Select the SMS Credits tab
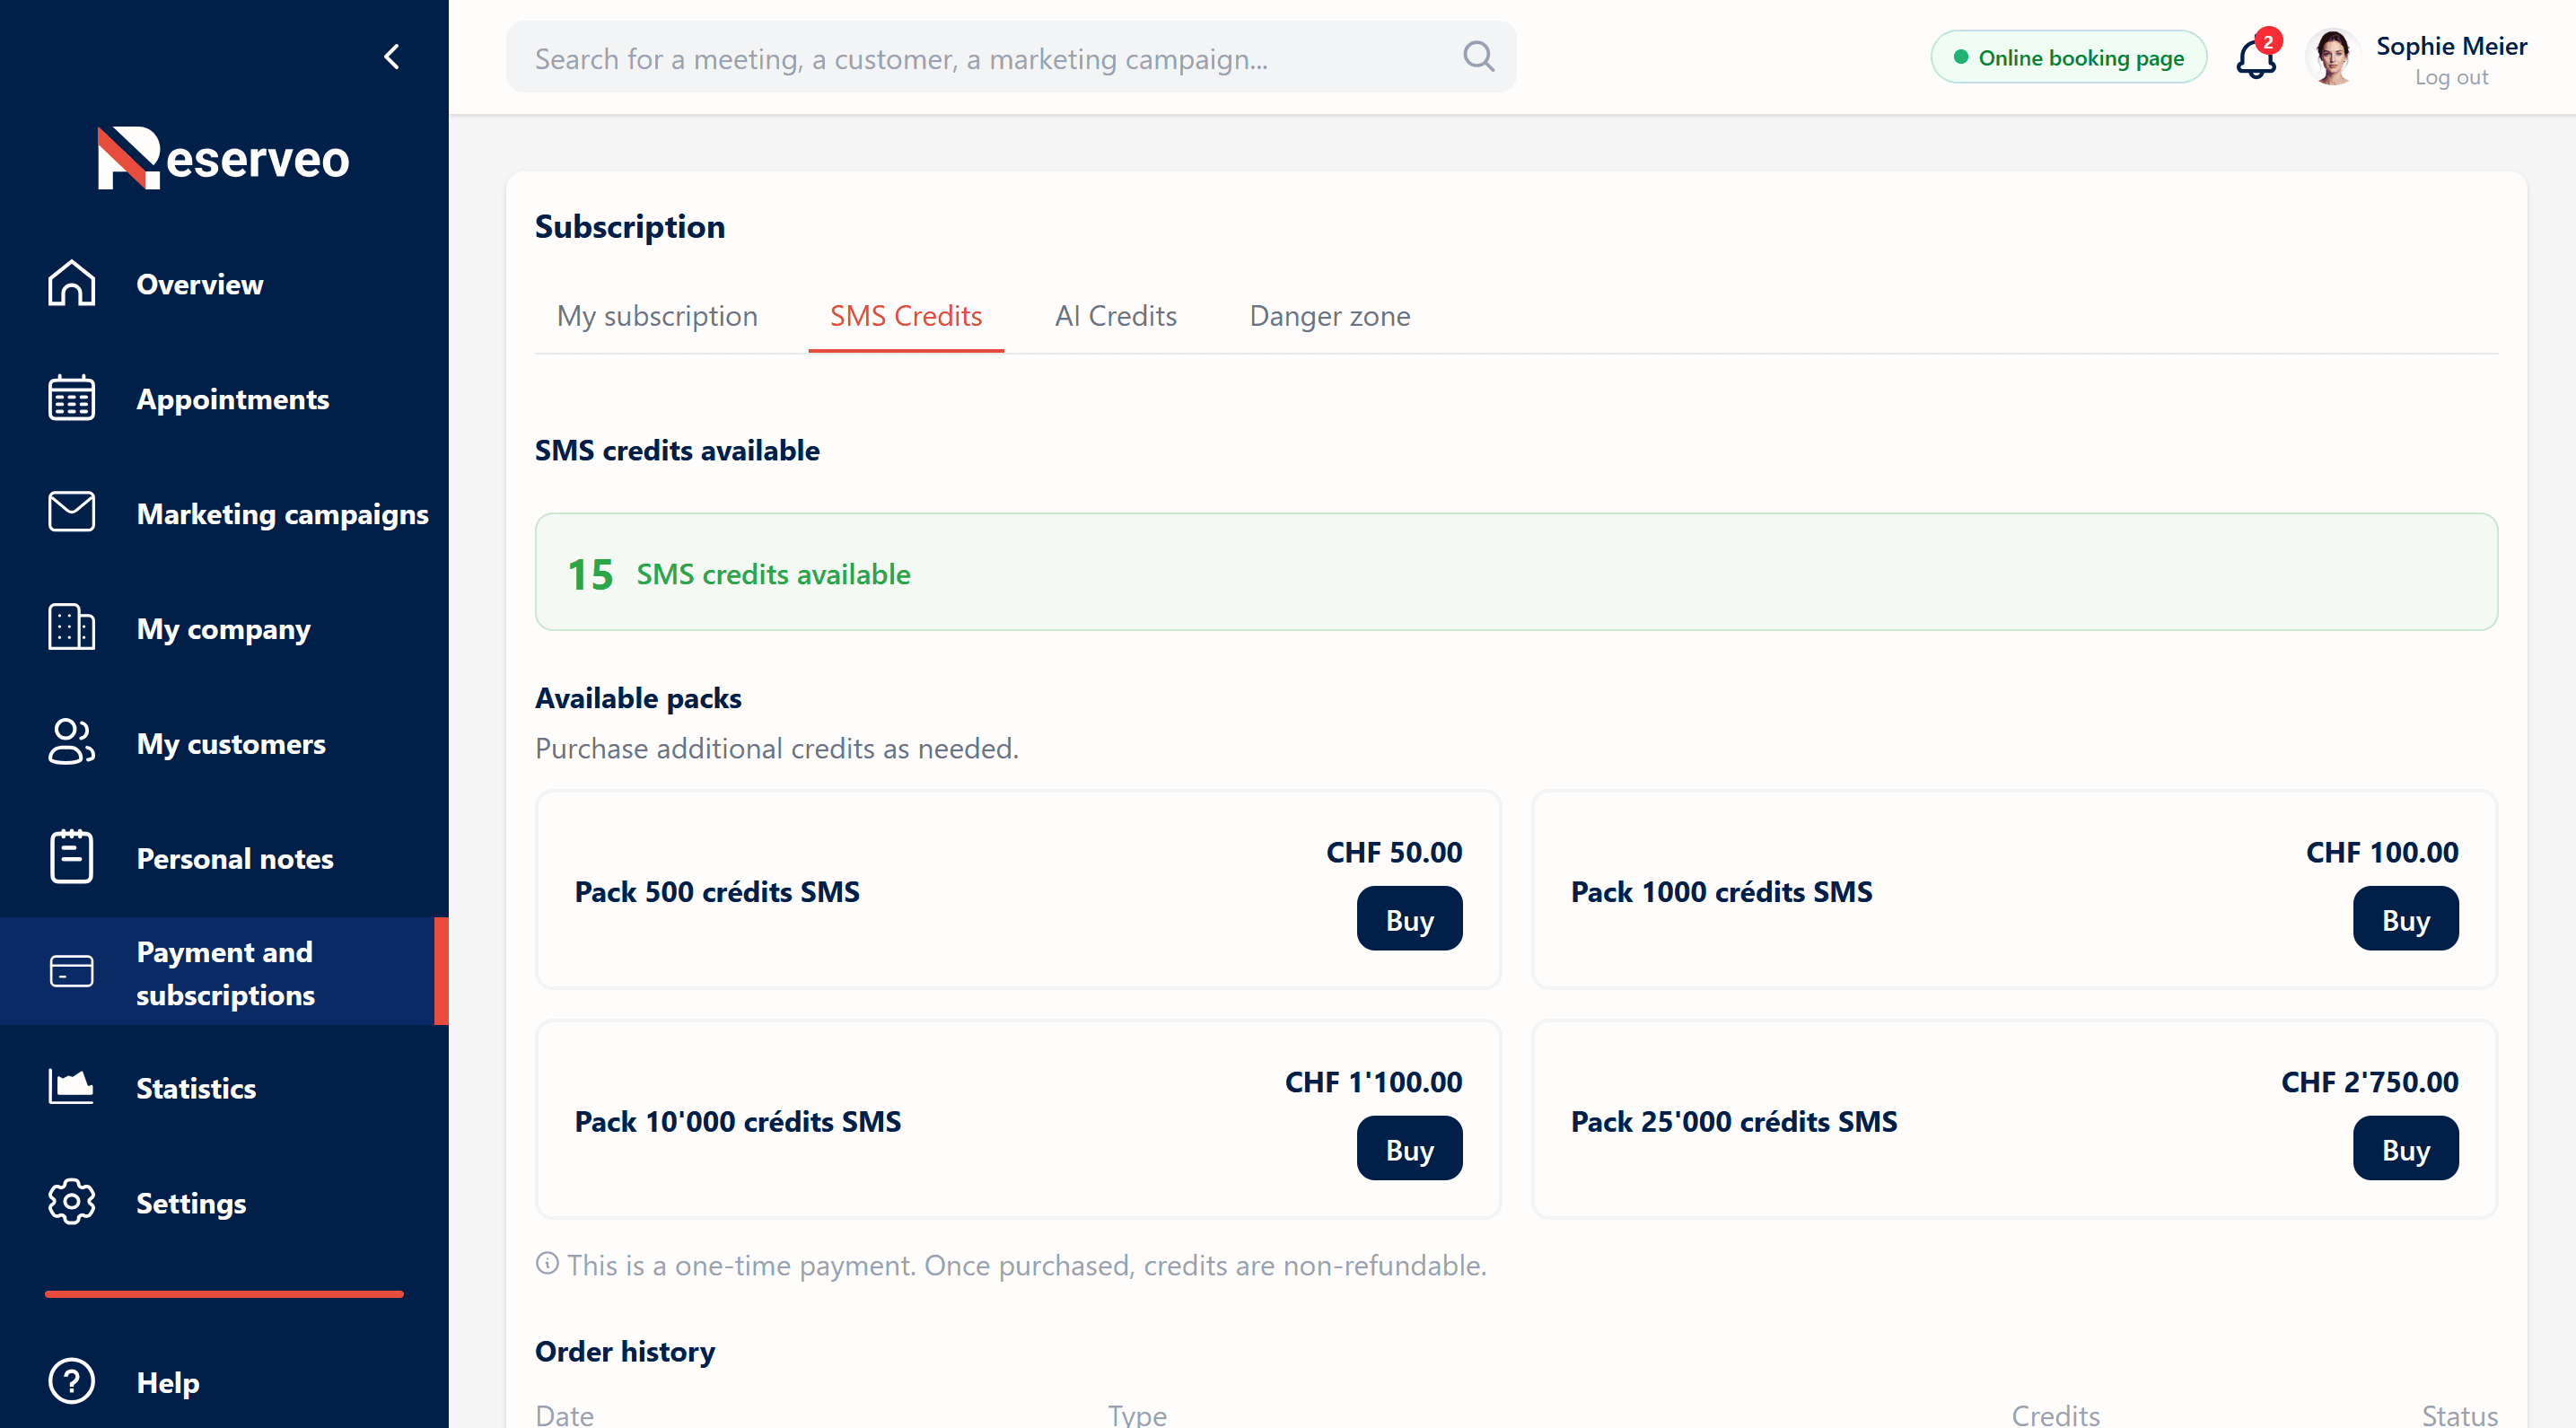2576x1428 pixels. tap(905, 316)
